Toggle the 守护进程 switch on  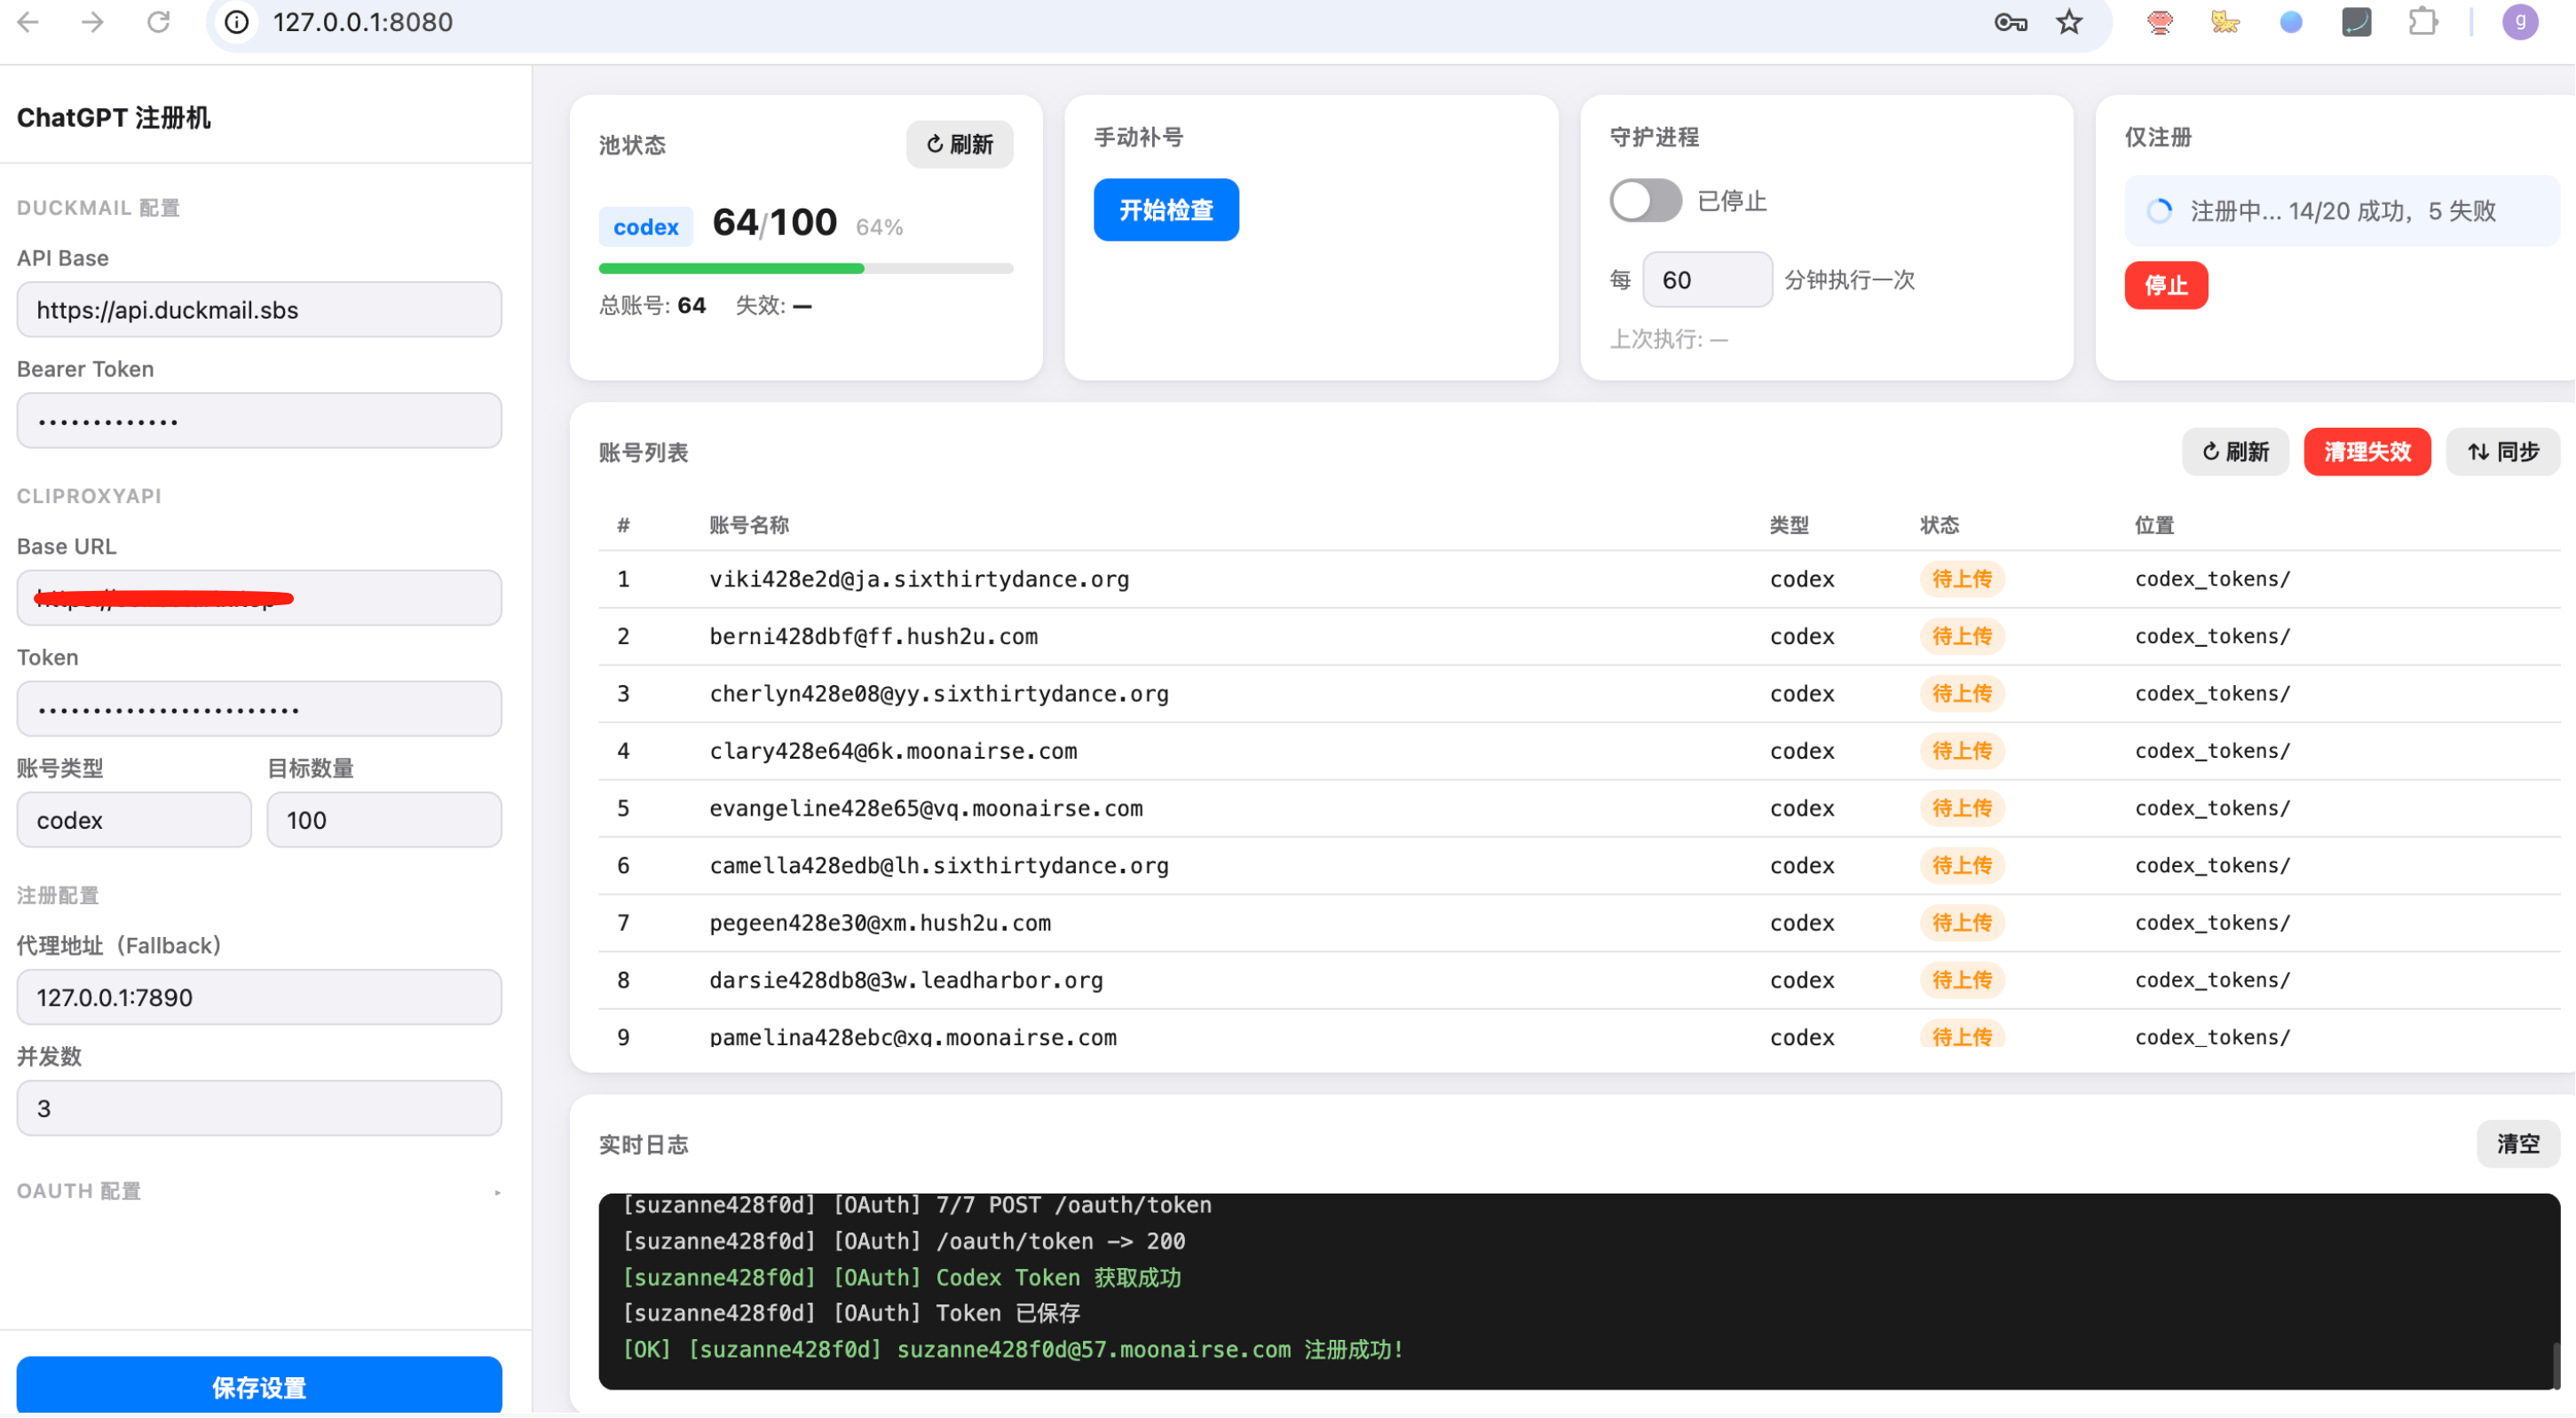[x=1645, y=201]
